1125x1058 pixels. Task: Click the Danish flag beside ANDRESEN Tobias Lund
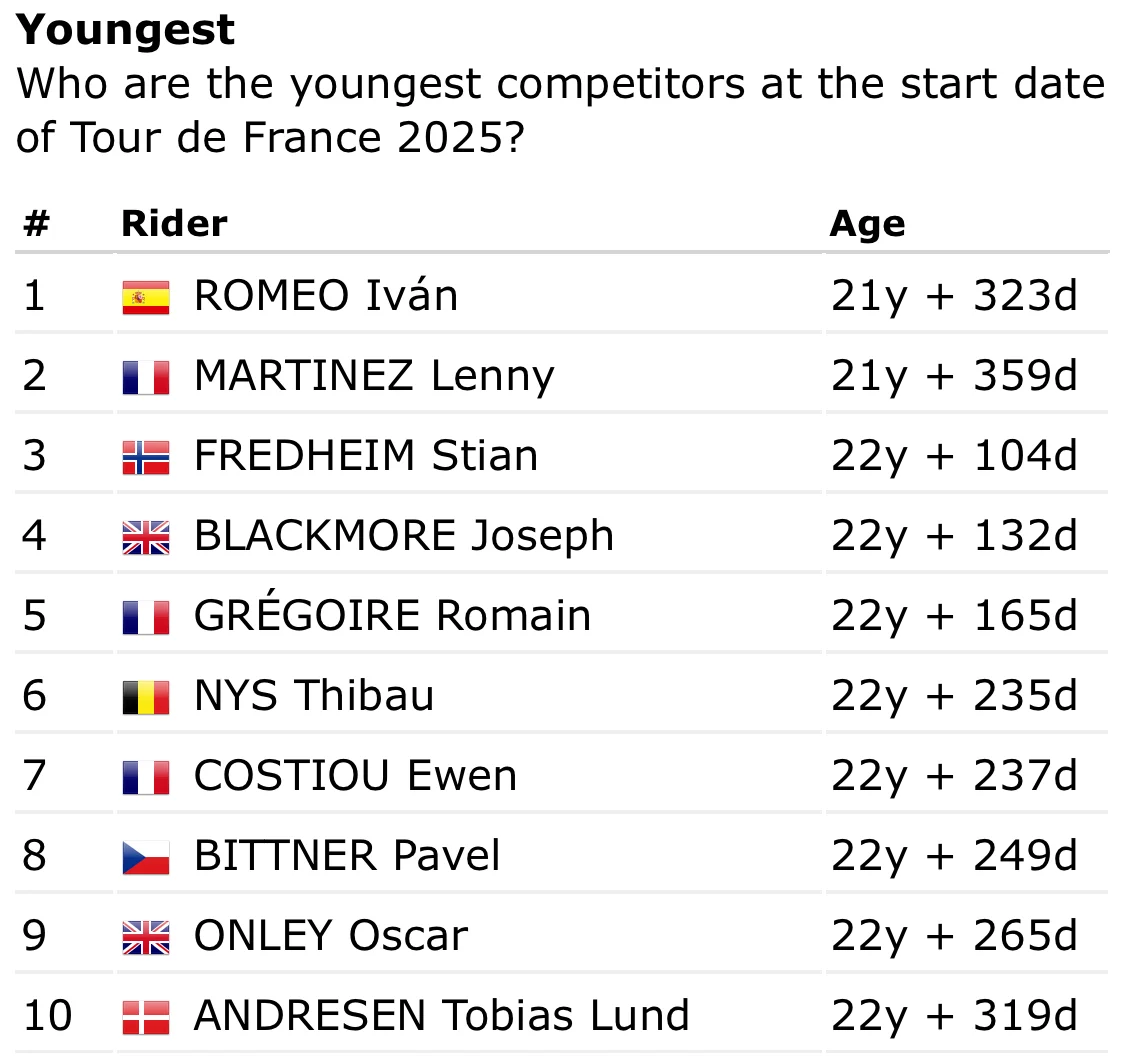click(x=146, y=1017)
